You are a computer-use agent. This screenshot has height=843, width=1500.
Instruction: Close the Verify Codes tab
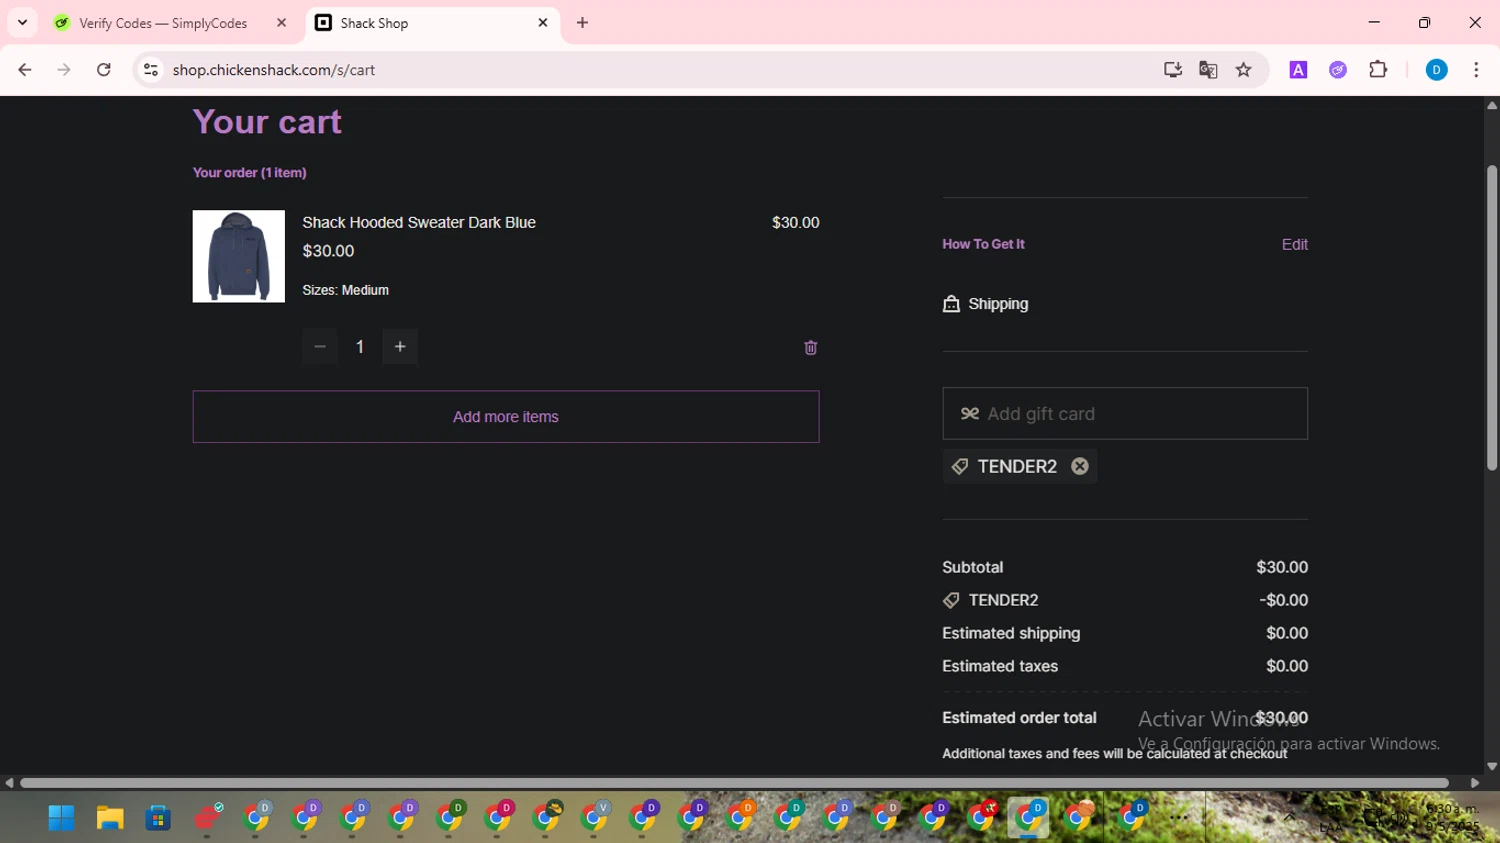(281, 23)
